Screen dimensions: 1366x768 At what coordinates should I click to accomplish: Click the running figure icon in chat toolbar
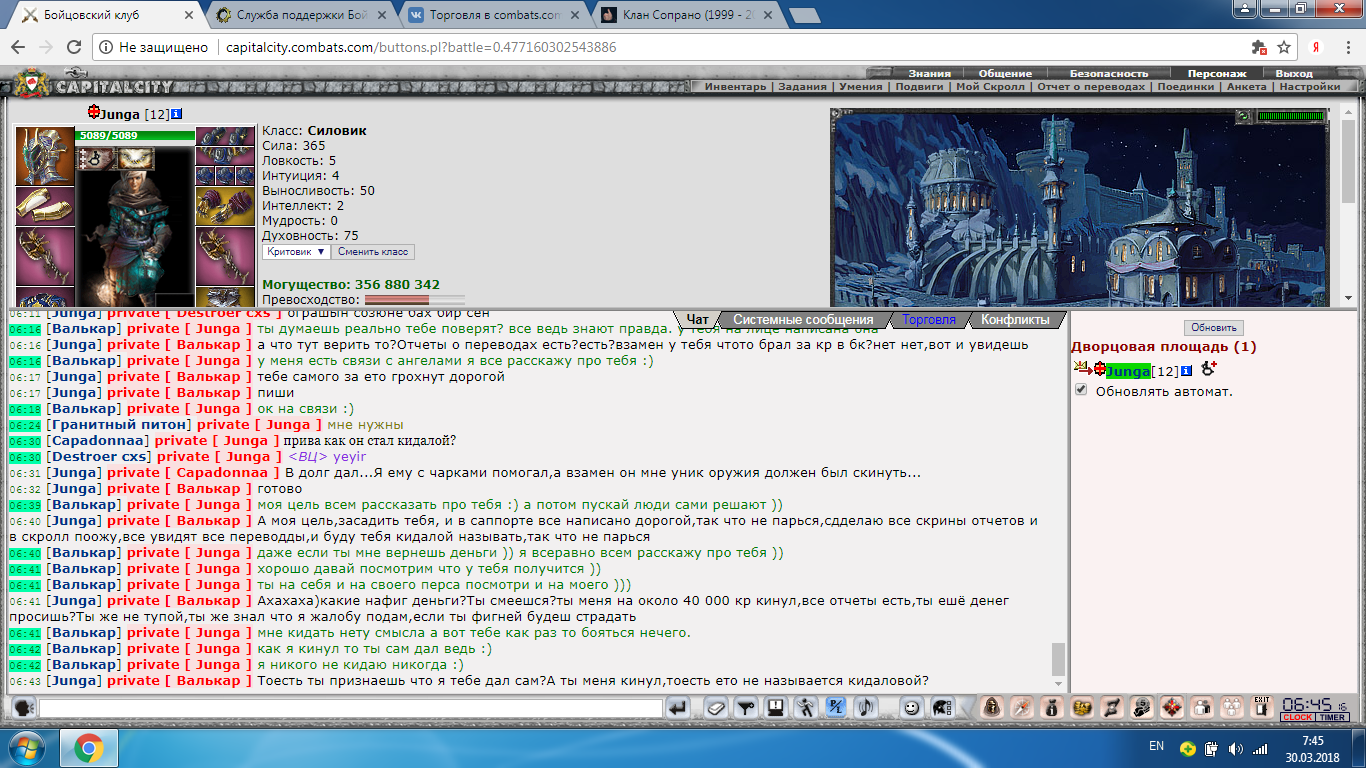pos(806,708)
